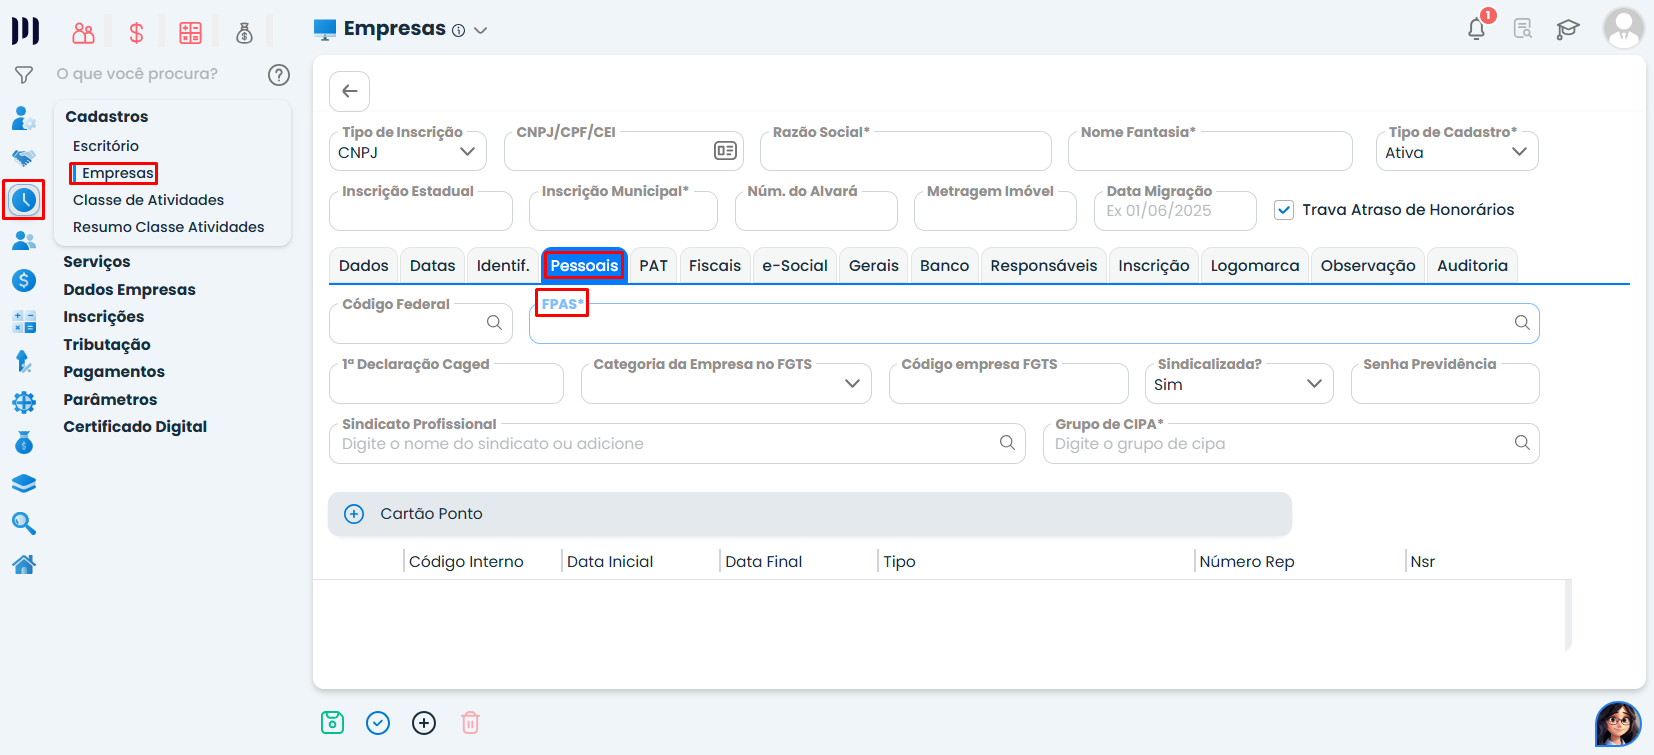Open the Certificado Digital menu item
The image size is (1654, 755).
point(135,427)
